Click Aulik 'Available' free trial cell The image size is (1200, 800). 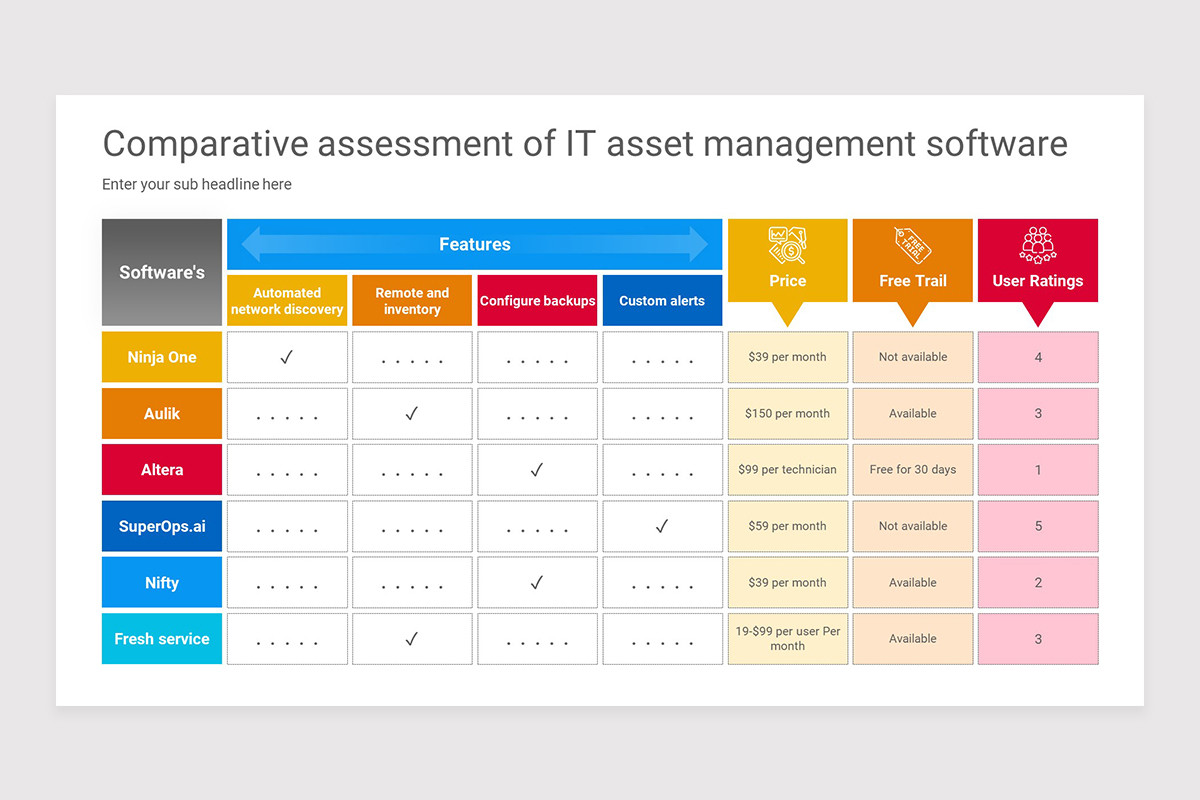pyautogui.click(x=912, y=413)
